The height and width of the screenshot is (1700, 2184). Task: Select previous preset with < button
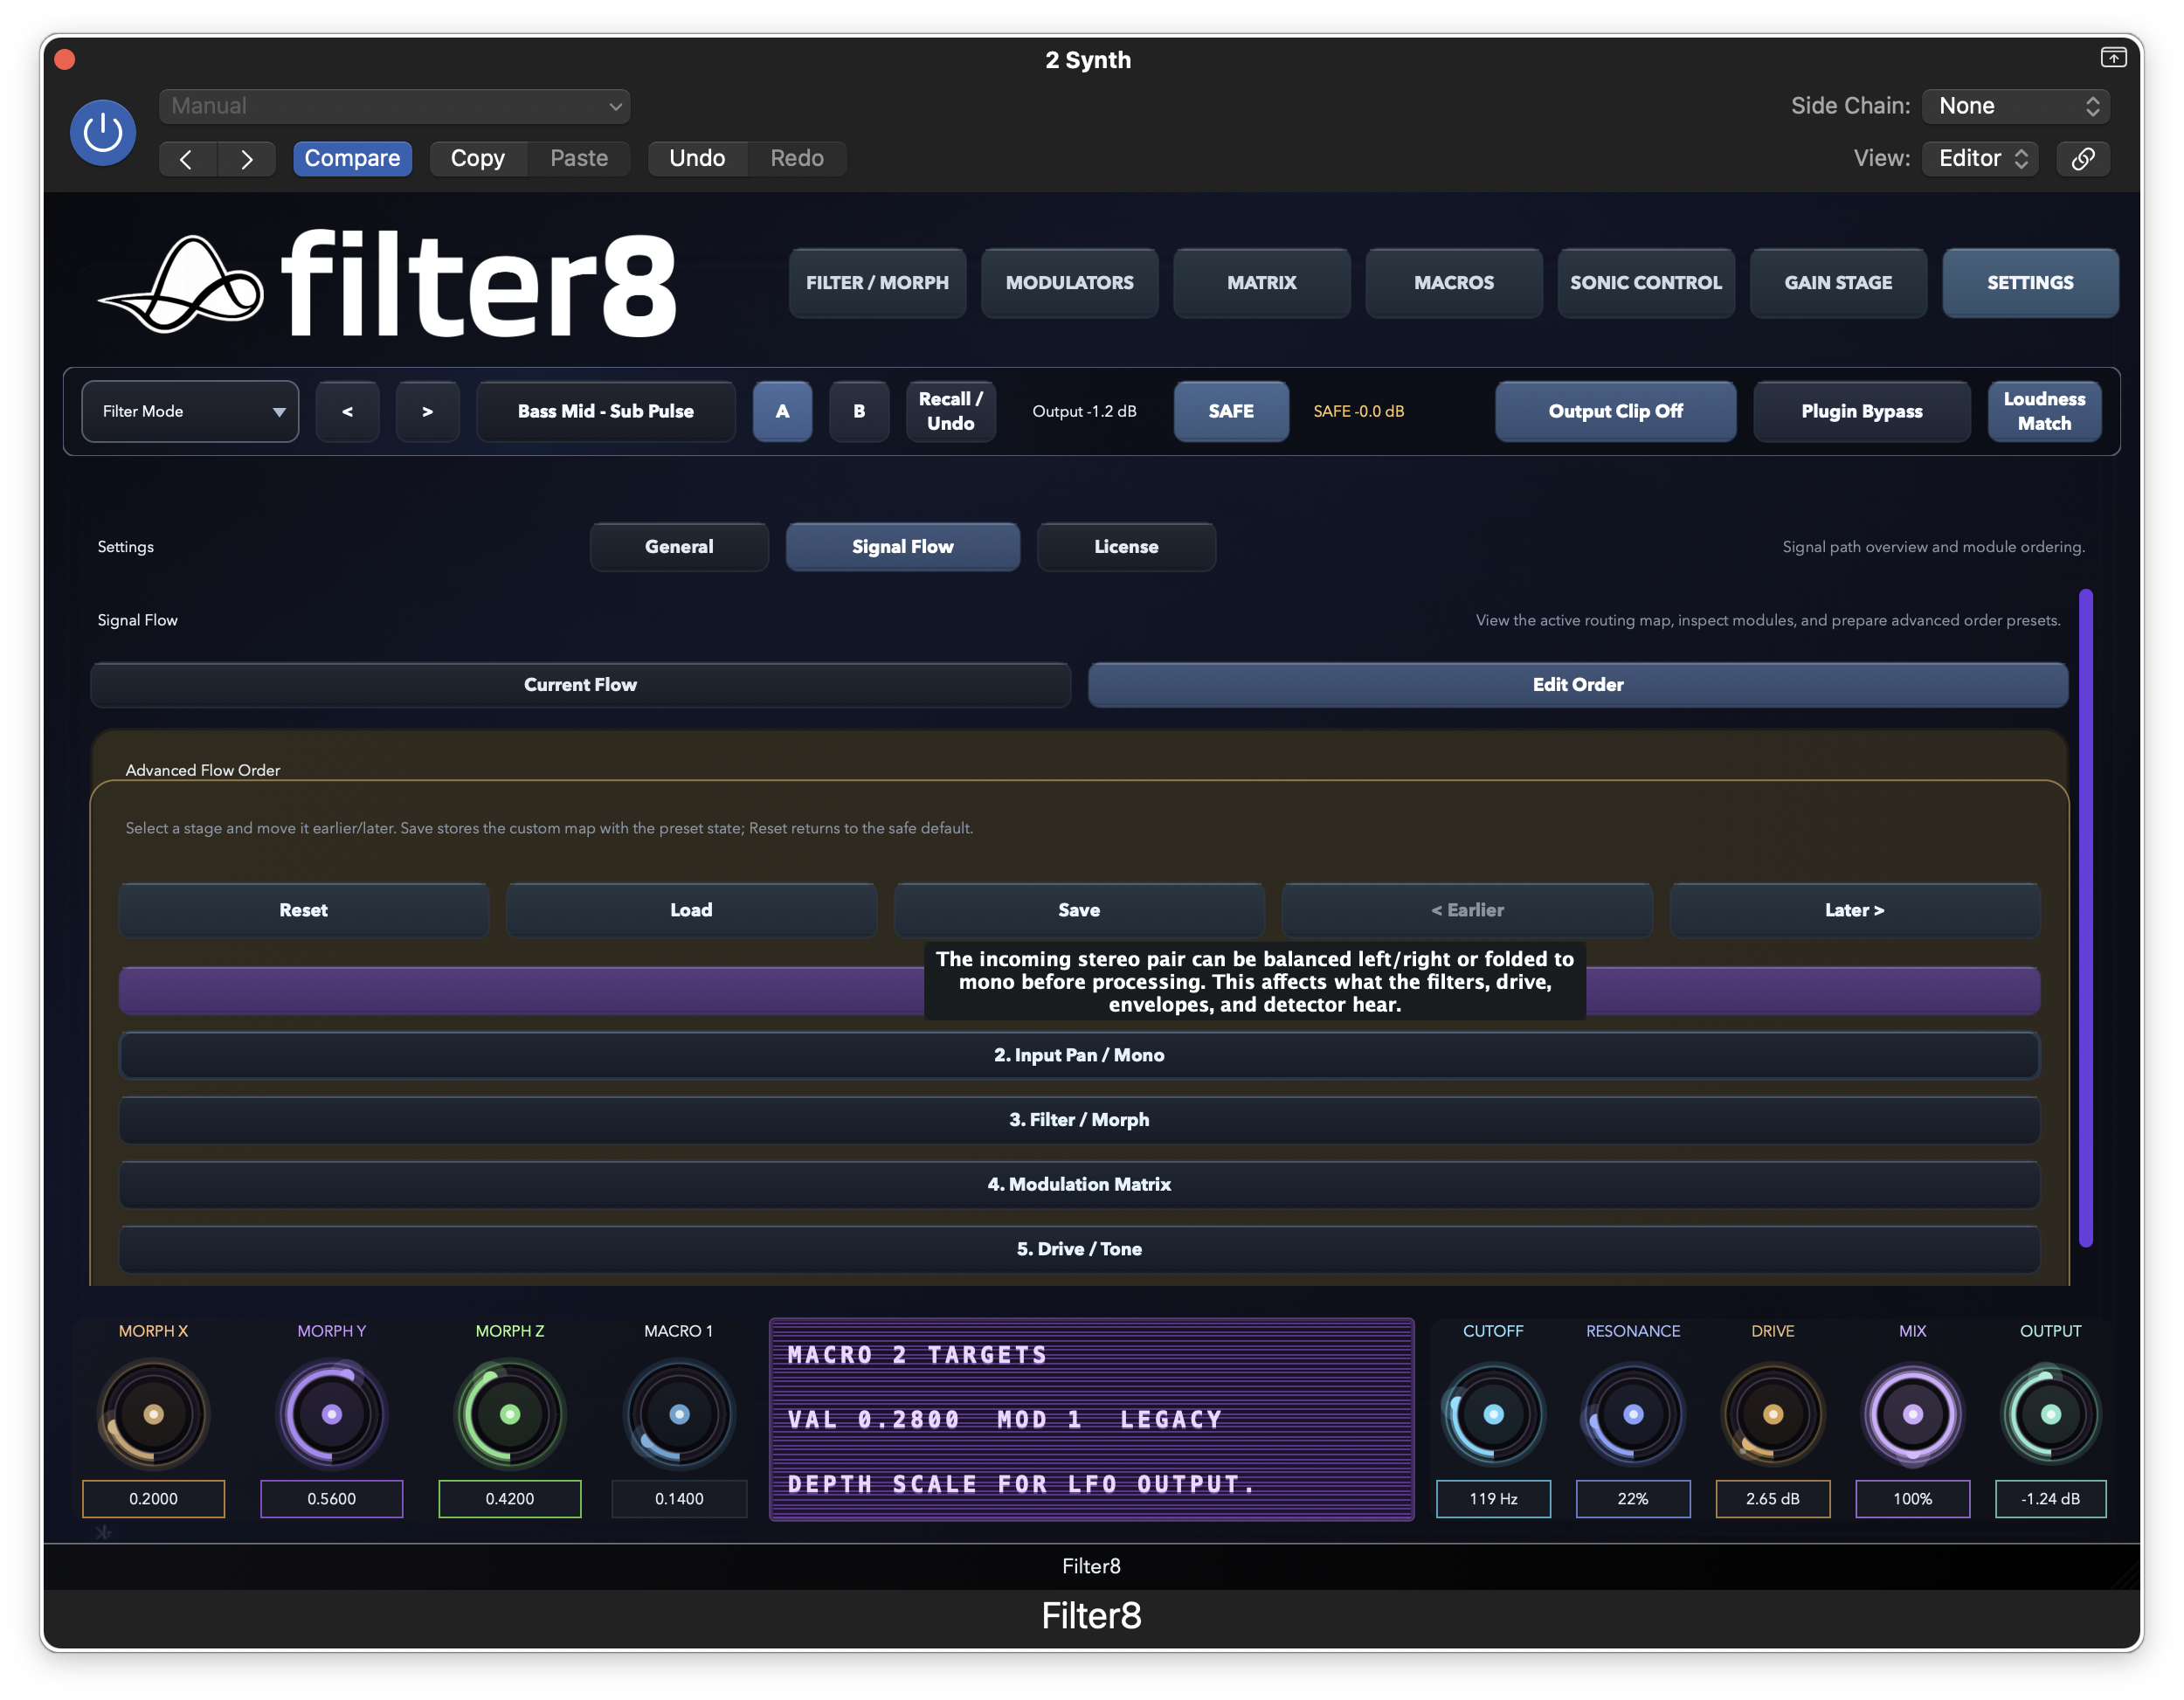click(347, 411)
